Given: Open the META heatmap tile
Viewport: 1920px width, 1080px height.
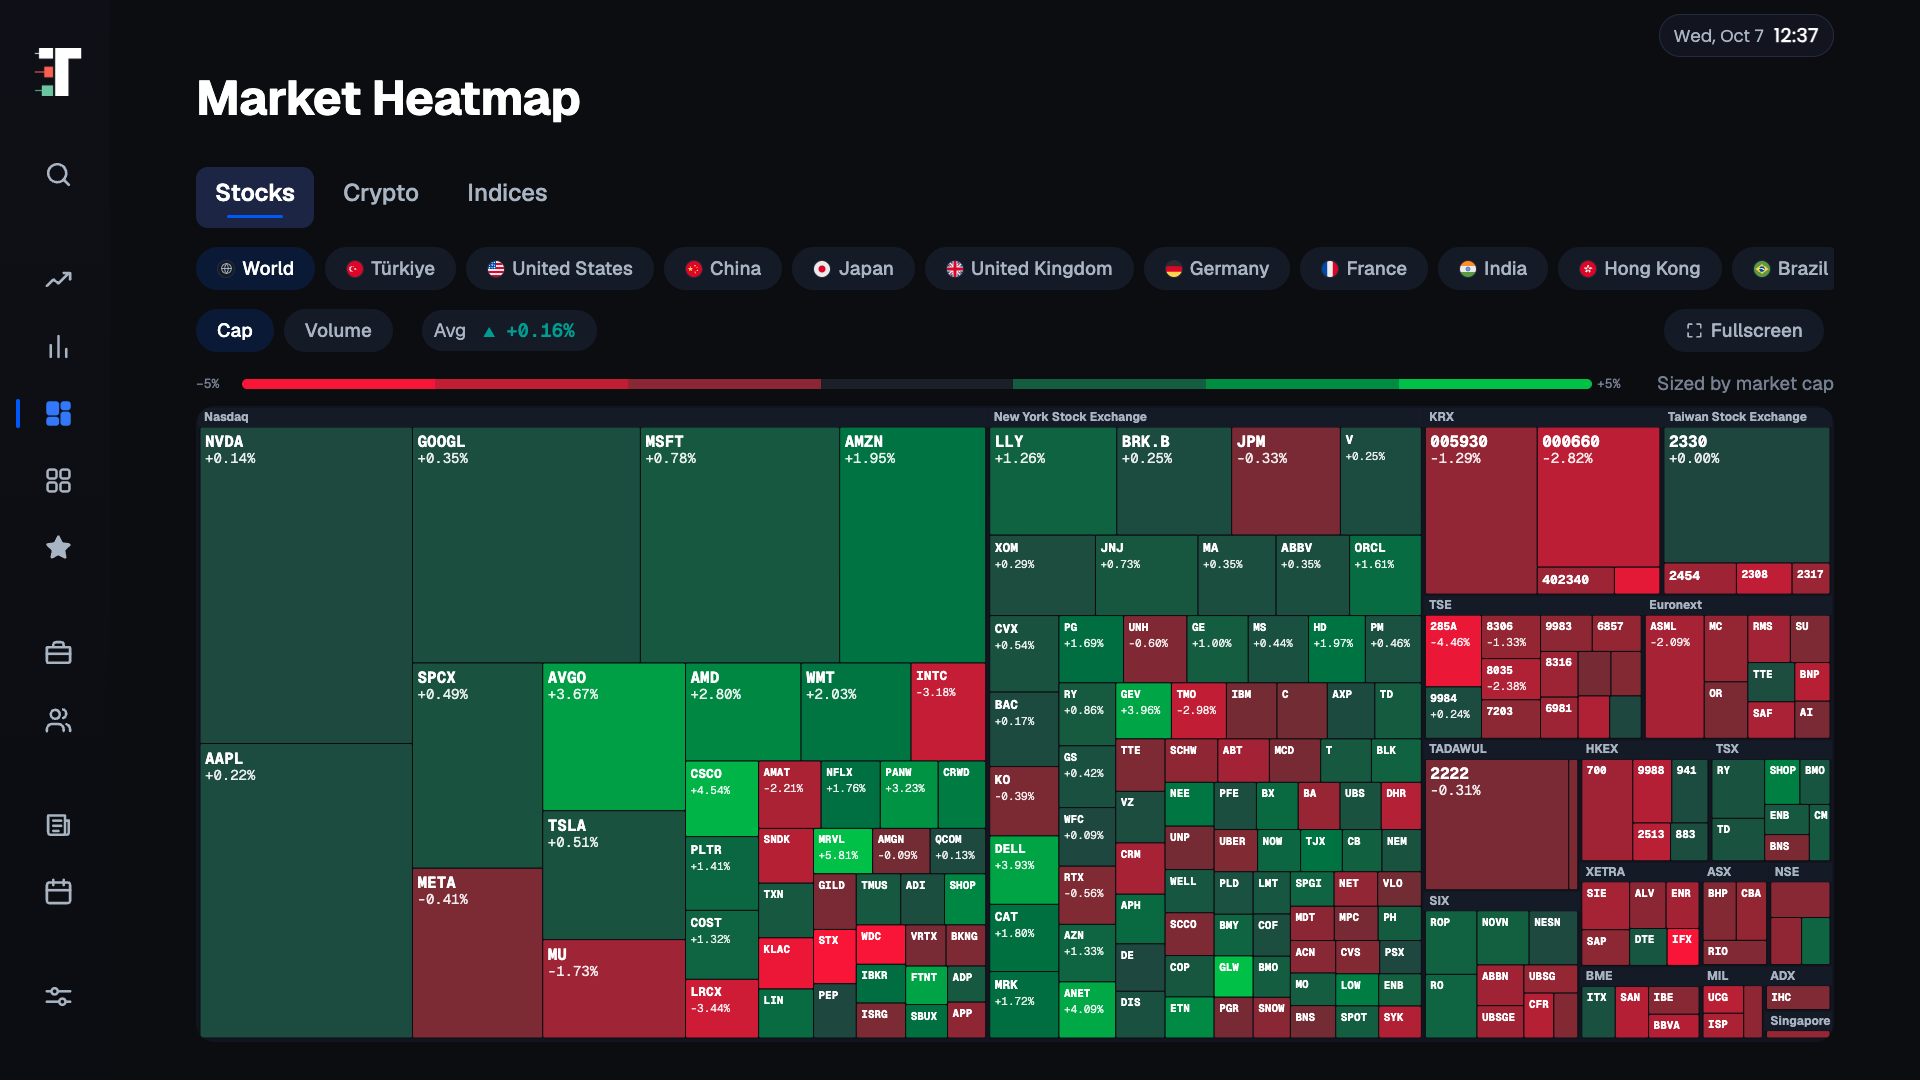Looking at the screenshot, I should click(x=478, y=953).
